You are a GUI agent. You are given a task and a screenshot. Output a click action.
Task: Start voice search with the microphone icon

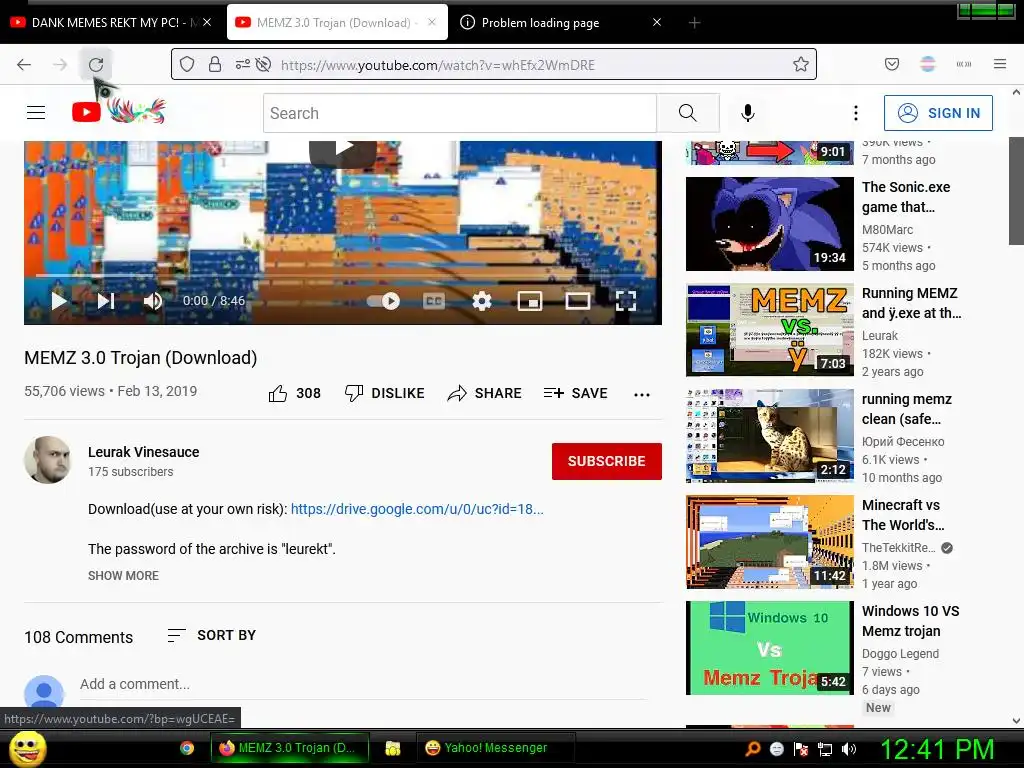(748, 113)
